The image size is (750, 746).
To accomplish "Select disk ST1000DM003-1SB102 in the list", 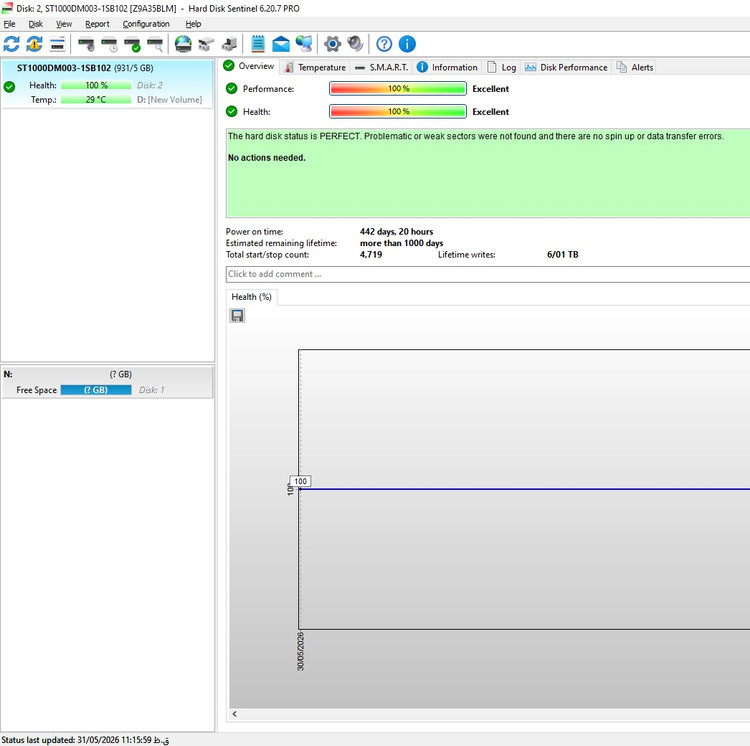I will coord(107,84).
